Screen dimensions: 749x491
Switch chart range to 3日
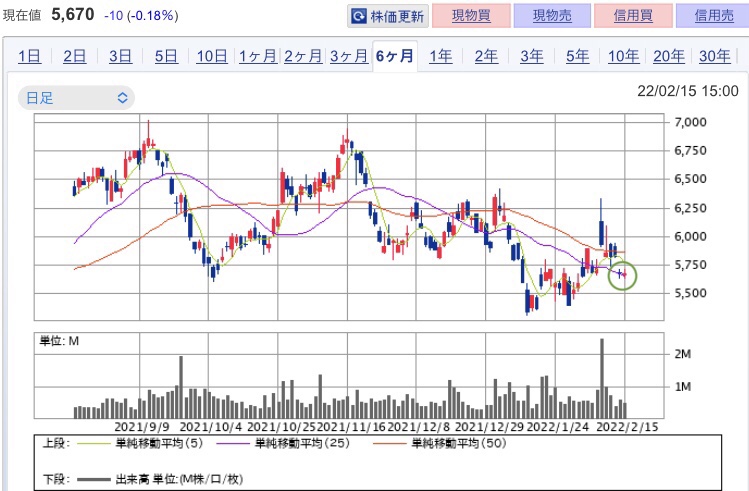tap(120, 56)
